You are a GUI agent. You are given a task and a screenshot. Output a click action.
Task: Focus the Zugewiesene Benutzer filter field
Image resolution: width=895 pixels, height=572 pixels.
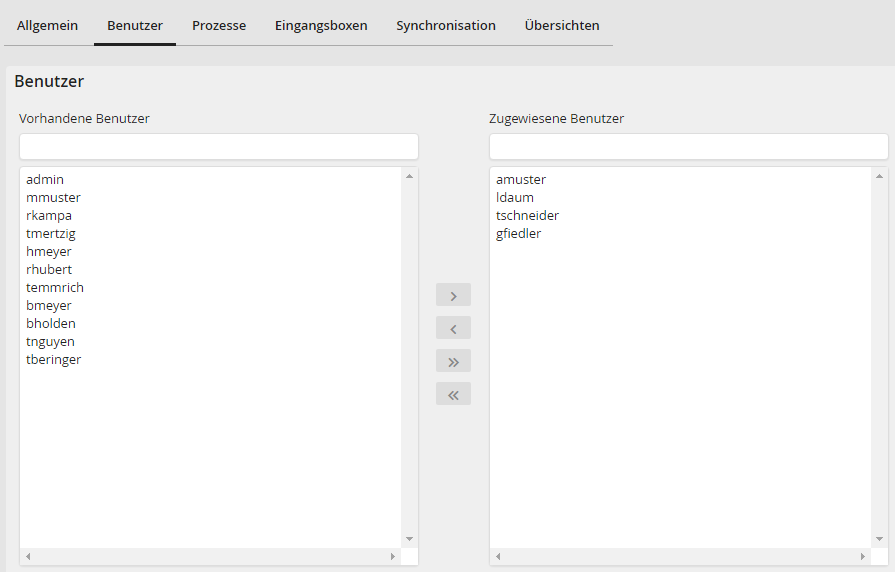tap(688, 146)
